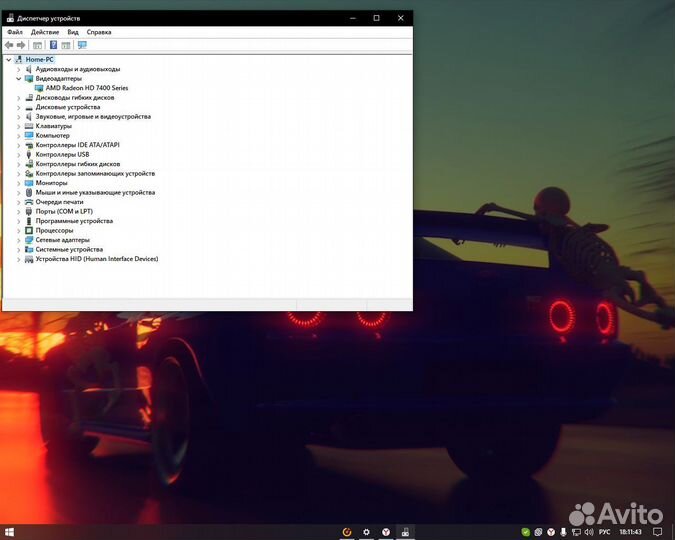This screenshot has height=540, width=675.
Task: Click the Контроллеры IDE ATA/ATAPI icon
Action: (x=29, y=145)
